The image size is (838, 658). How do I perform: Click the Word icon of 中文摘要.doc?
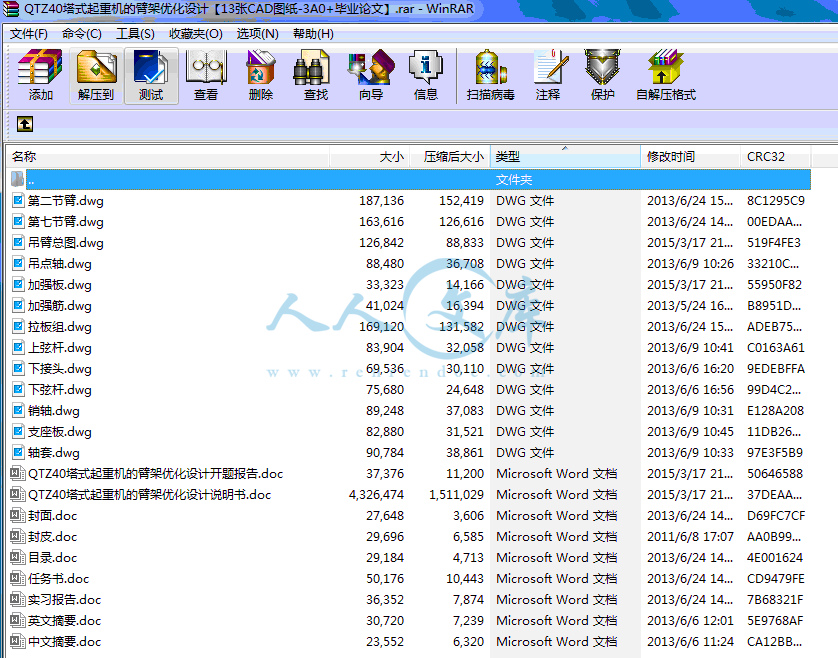[x=18, y=641]
